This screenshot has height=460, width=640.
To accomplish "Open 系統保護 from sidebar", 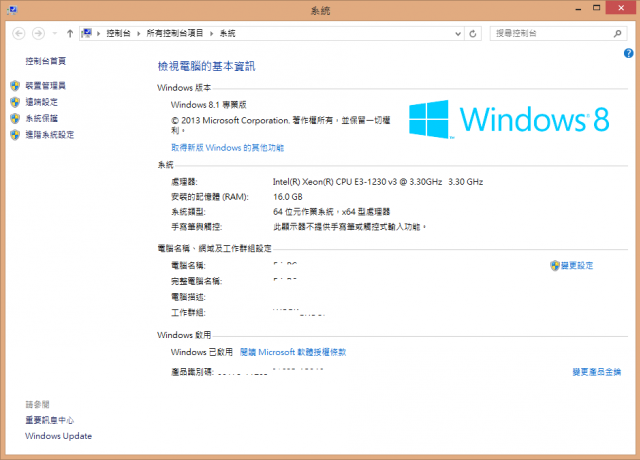I will [42, 118].
